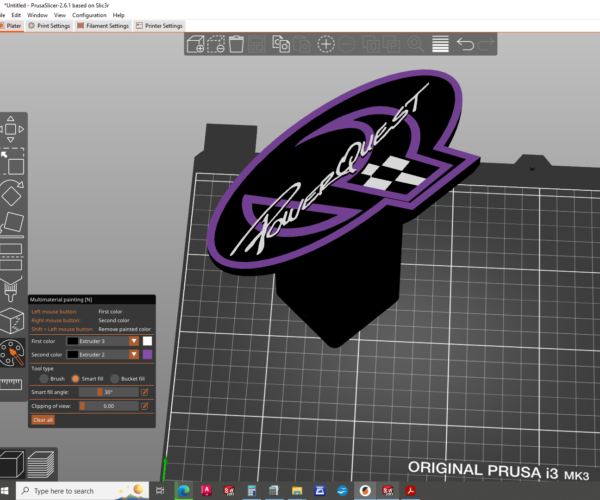Open Windows Start menu button
This screenshot has height=500, width=600.
[5, 491]
